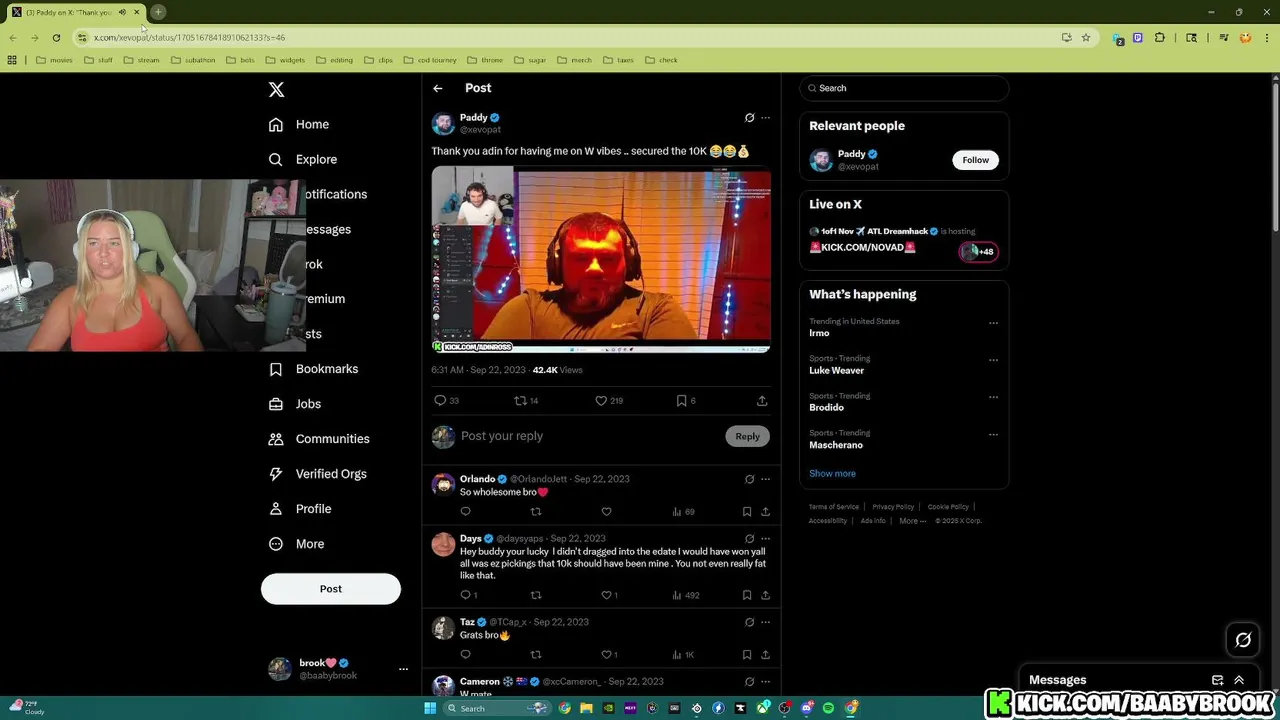Open Windows Start menu
The width and height of the screenshot is (1280, 720).
click(x=430, y=708)
